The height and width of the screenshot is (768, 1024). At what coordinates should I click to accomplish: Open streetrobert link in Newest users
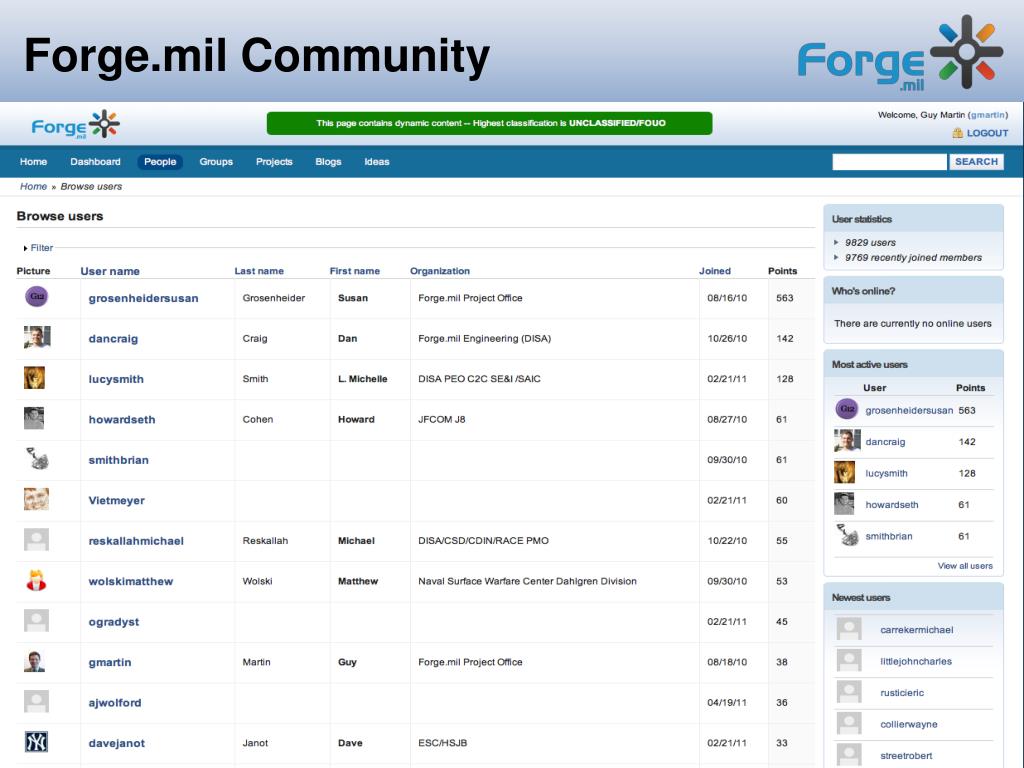[x=906, y=756]
